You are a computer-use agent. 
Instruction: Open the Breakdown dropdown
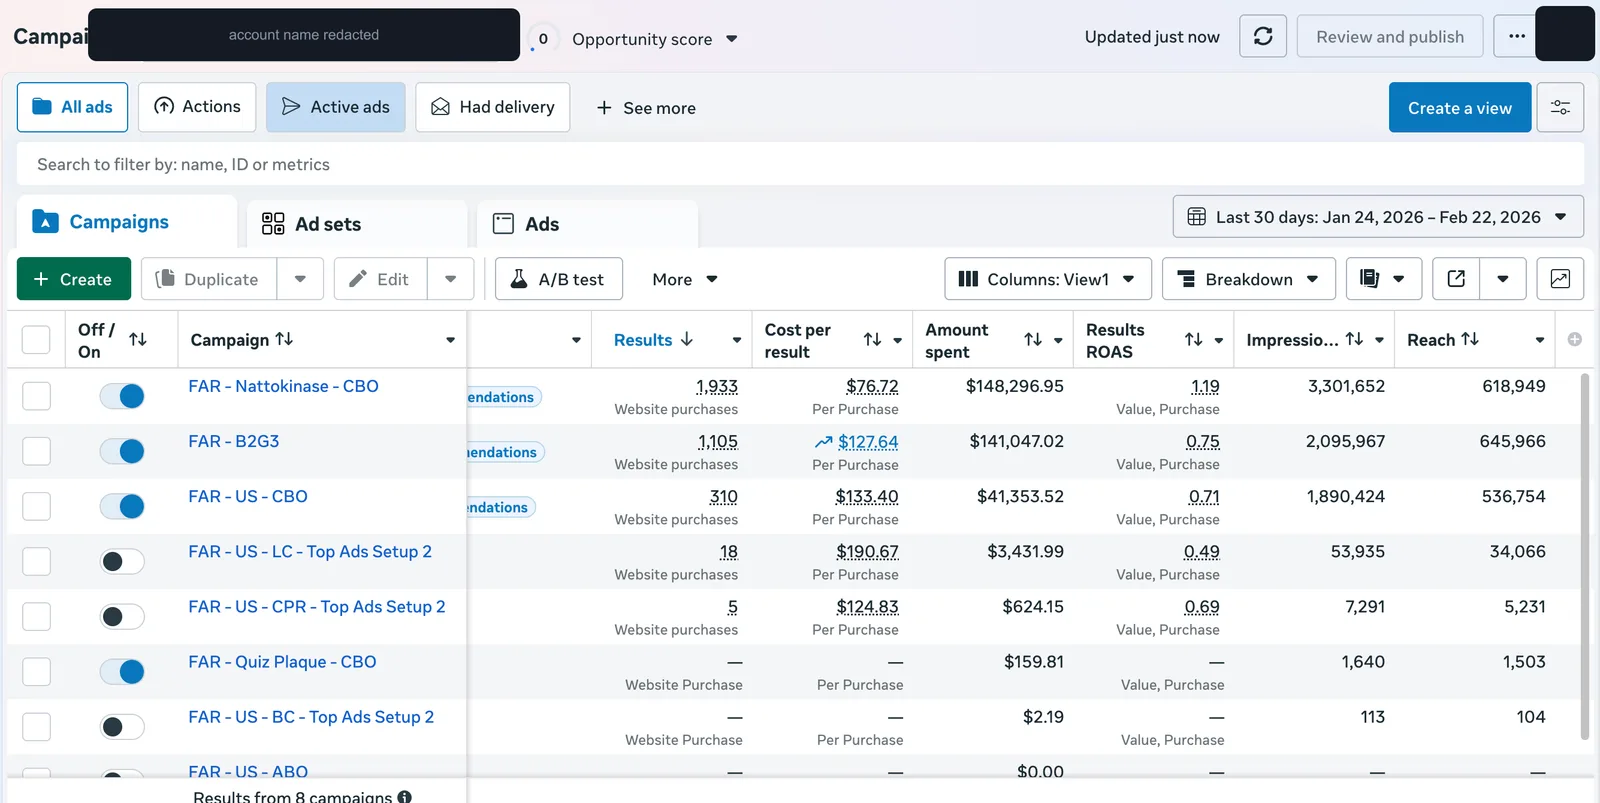[1248, 279]
